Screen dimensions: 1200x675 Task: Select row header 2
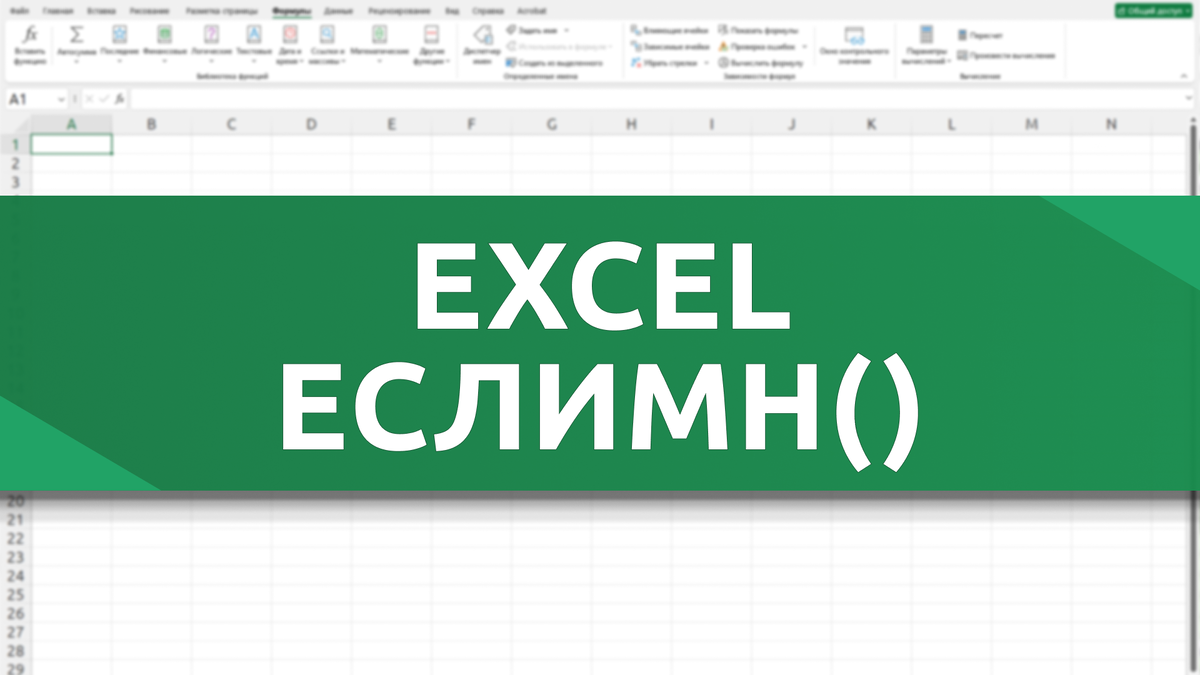pyautogui.click(x=15, y=163)
